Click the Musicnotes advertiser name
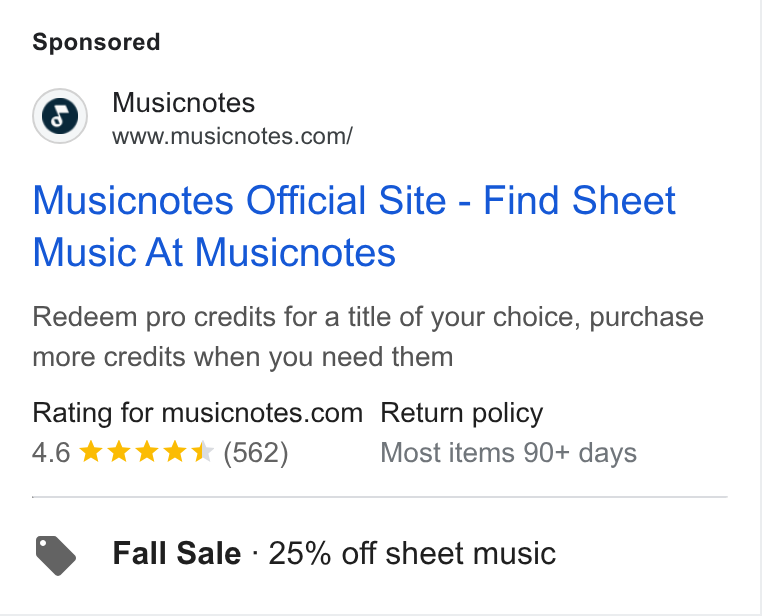 pyautogui.click(x=183, y=103)
